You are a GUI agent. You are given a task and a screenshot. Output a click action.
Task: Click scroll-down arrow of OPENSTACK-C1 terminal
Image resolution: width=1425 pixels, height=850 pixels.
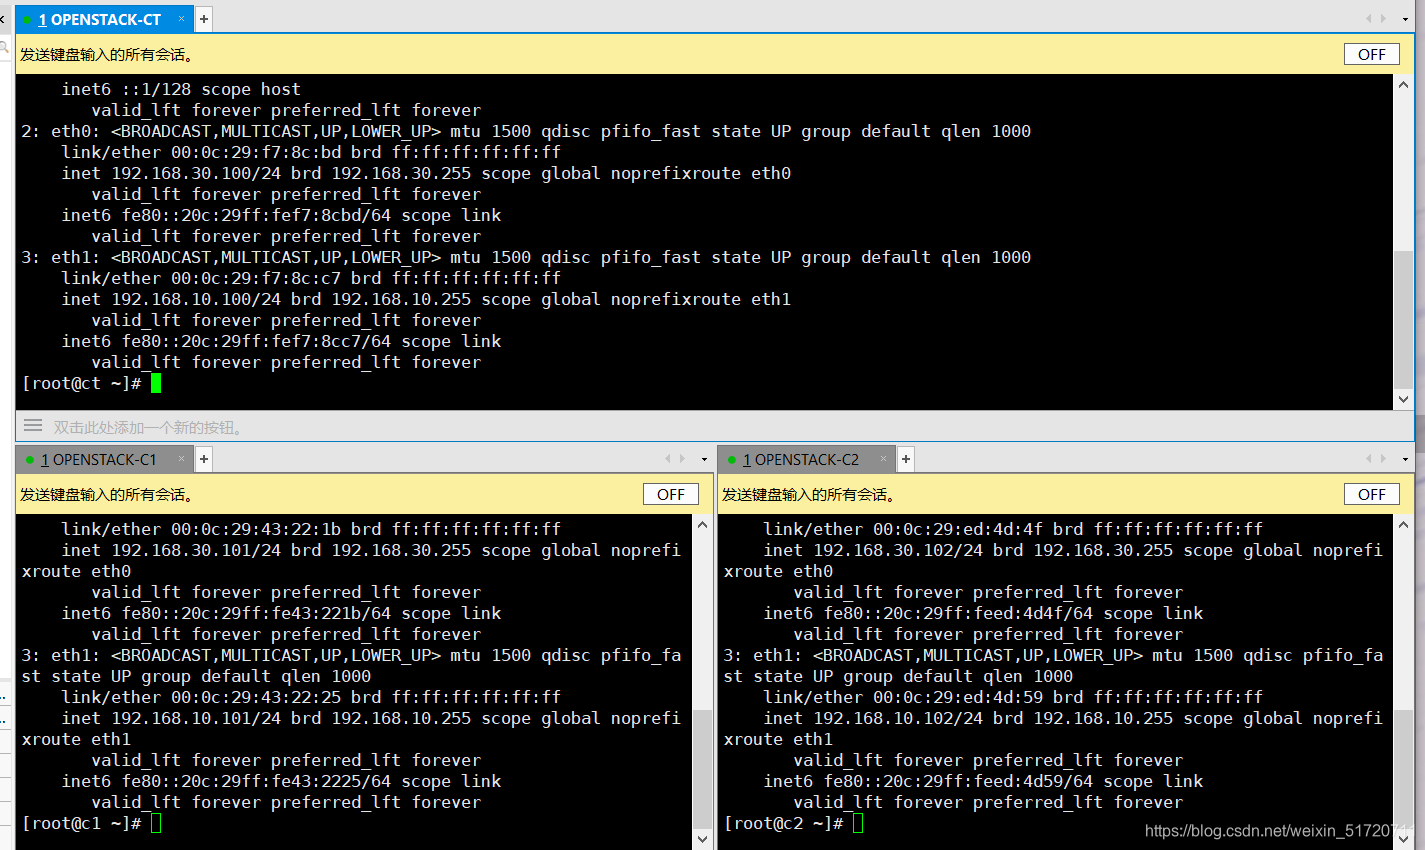click(x=702, y=839)
